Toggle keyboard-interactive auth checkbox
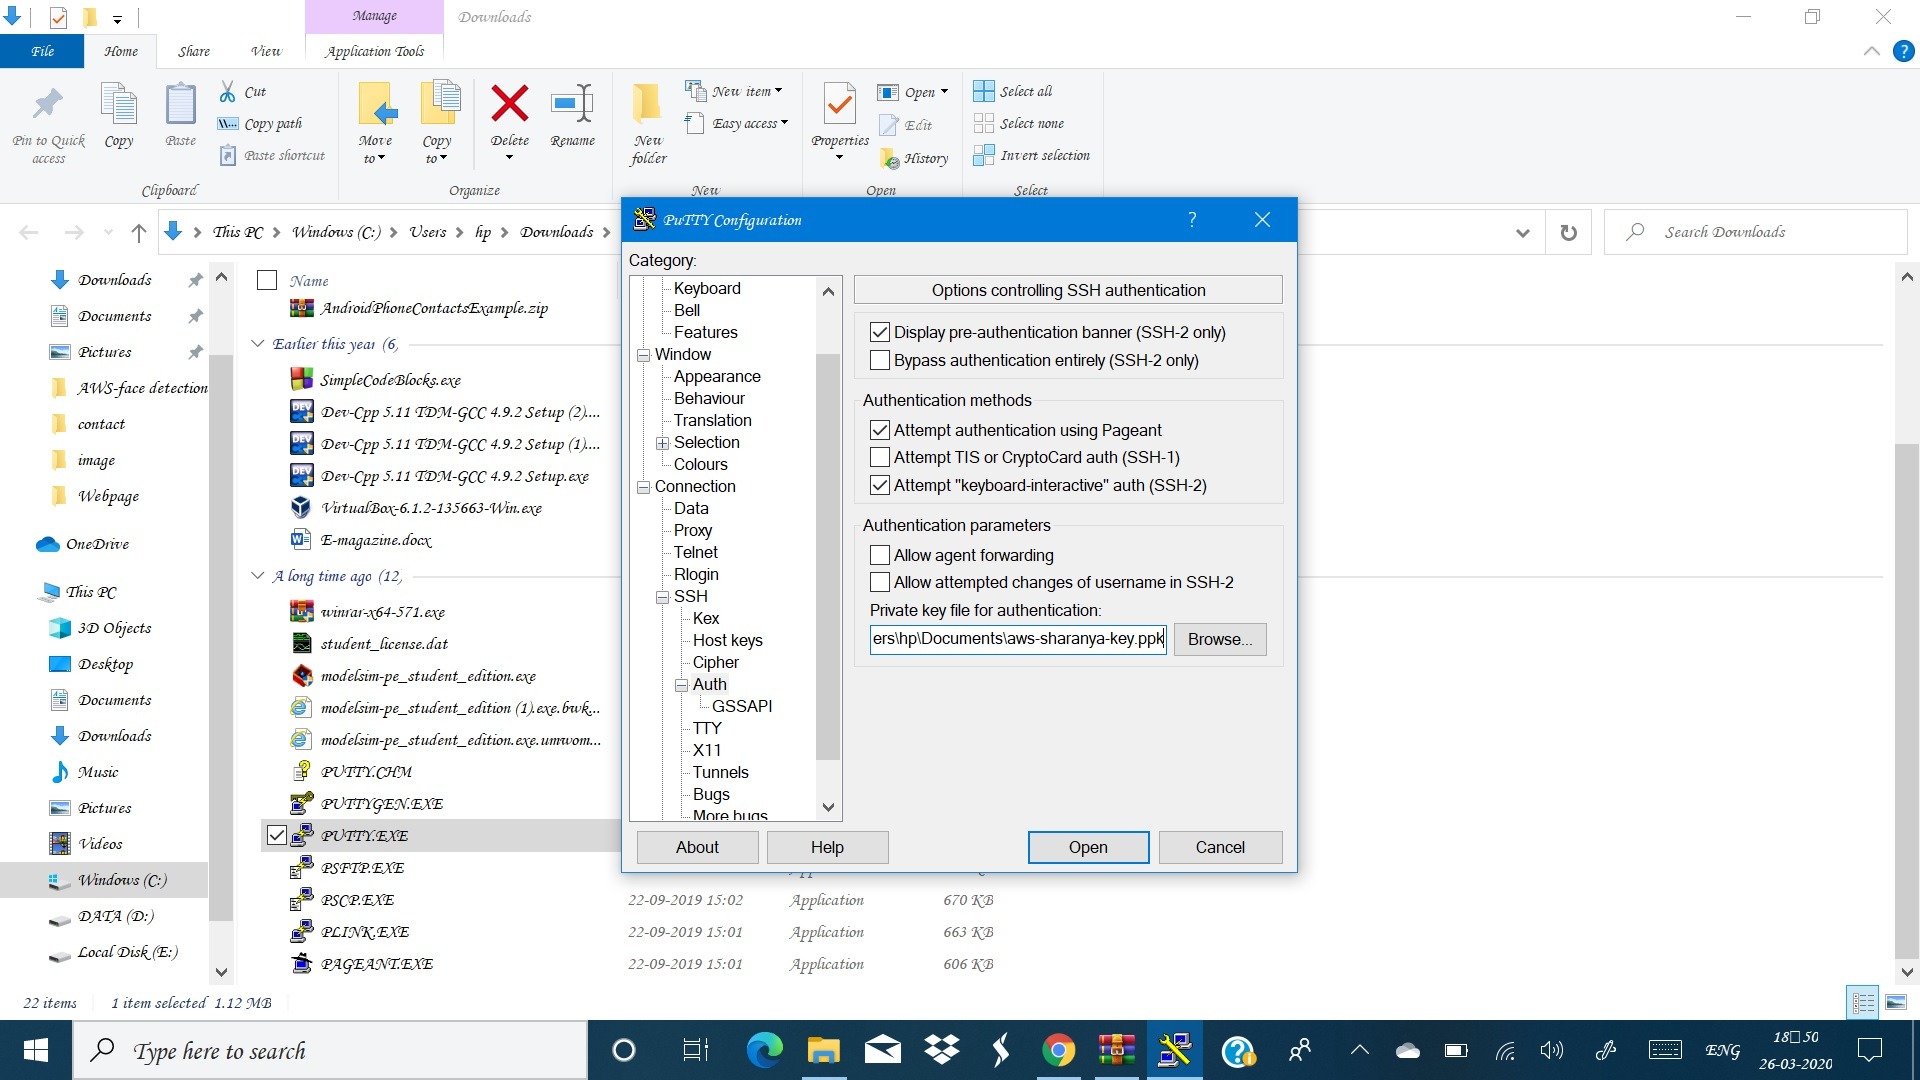This screenshot has height=1080, width=1920. pos(880,485)
